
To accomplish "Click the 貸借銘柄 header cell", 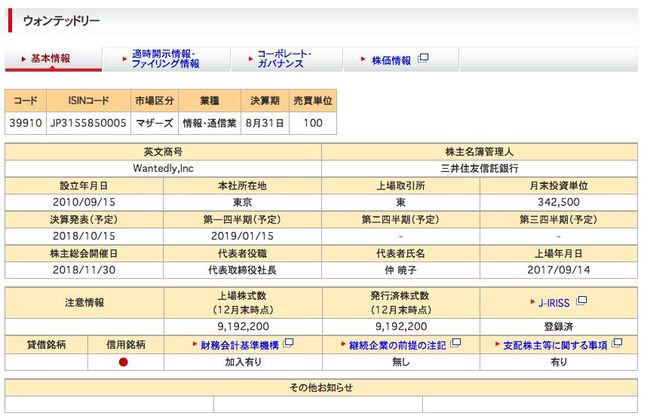I will (x=46, y=345).
